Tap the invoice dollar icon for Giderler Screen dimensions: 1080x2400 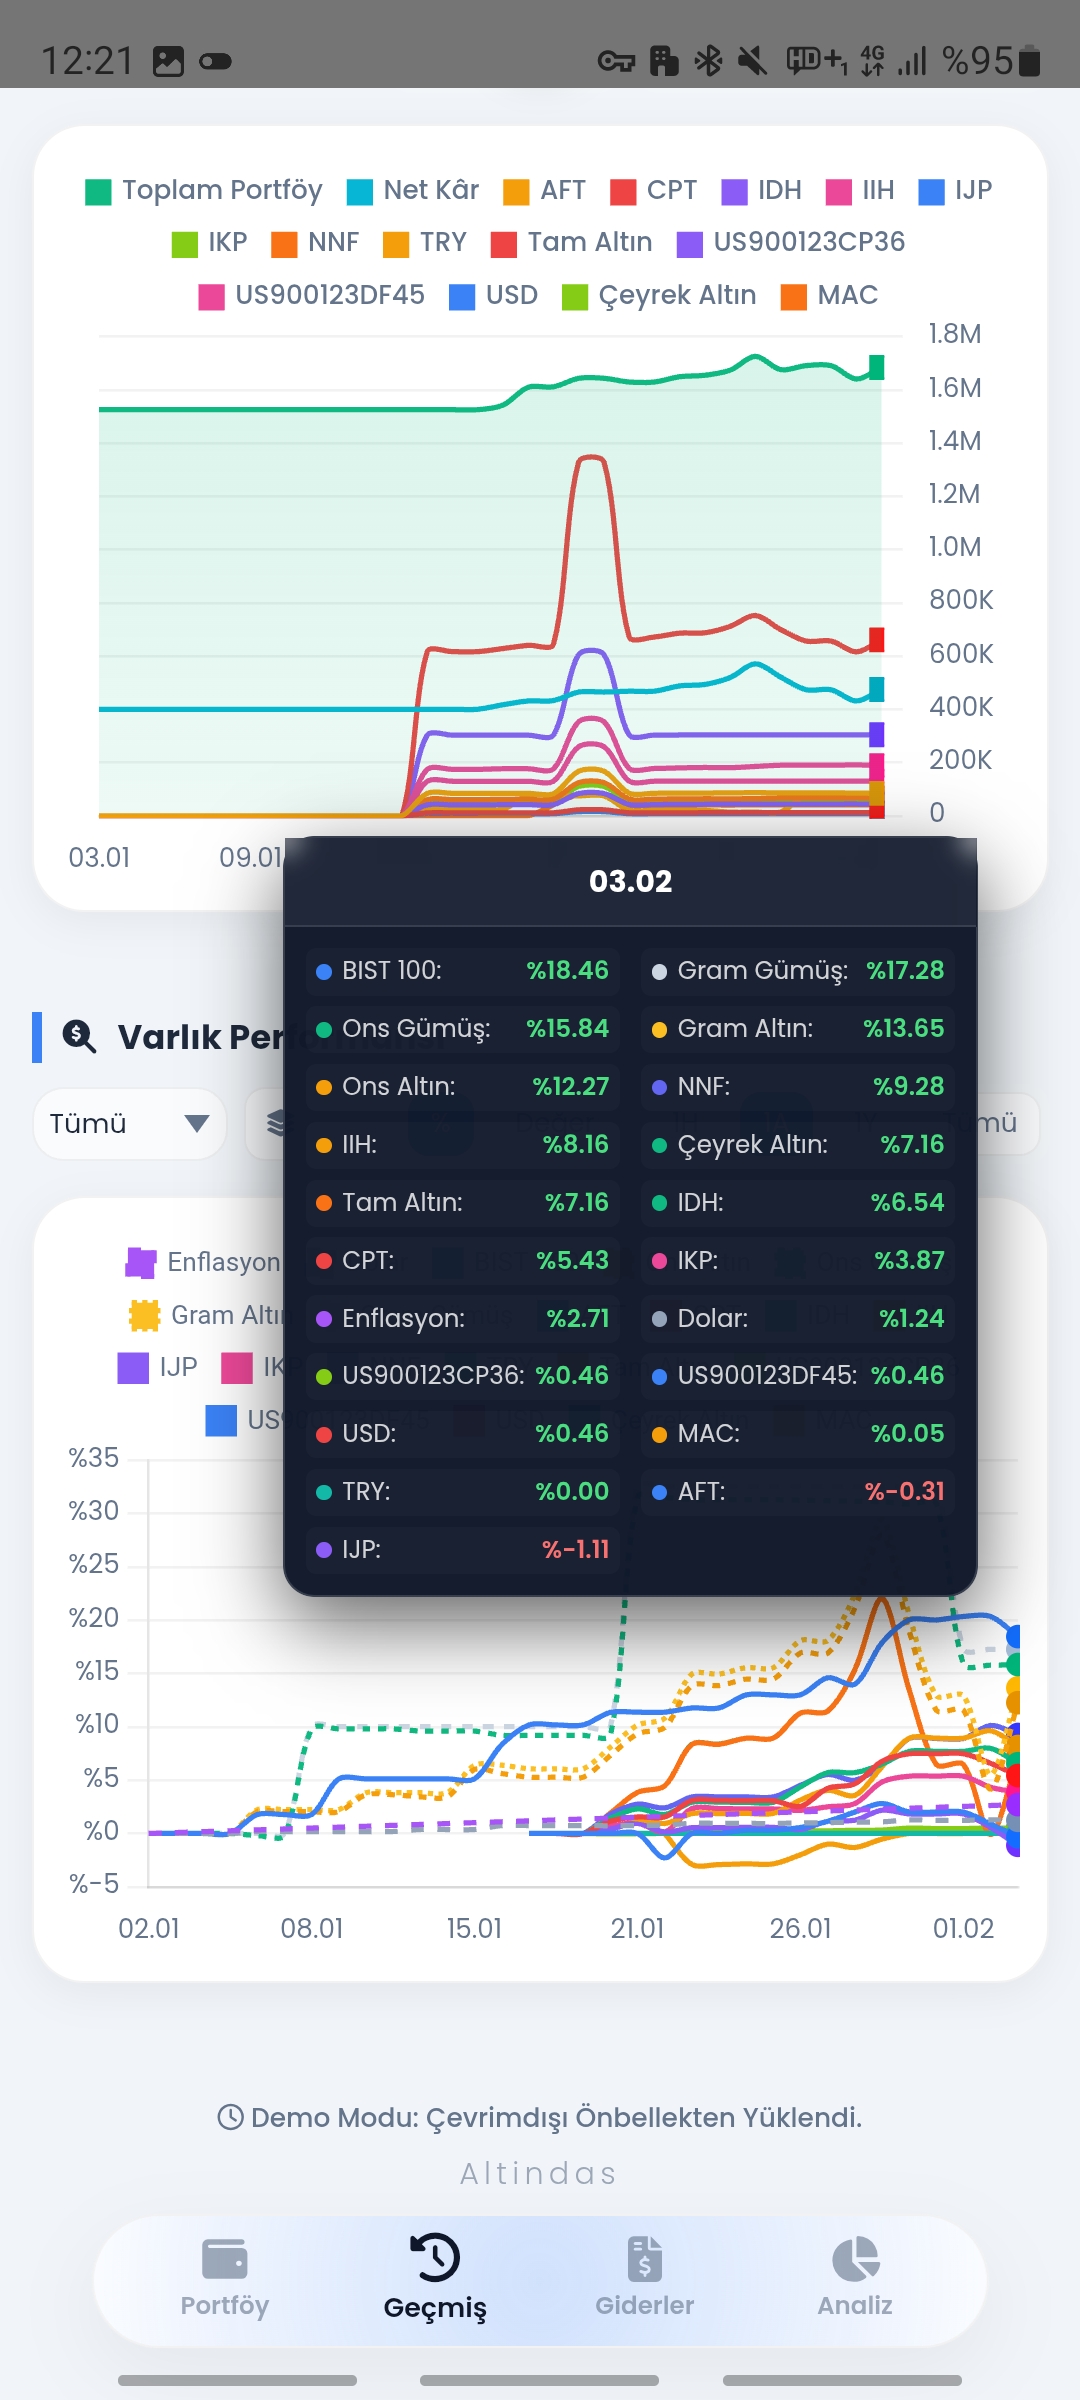[645, 2259]
